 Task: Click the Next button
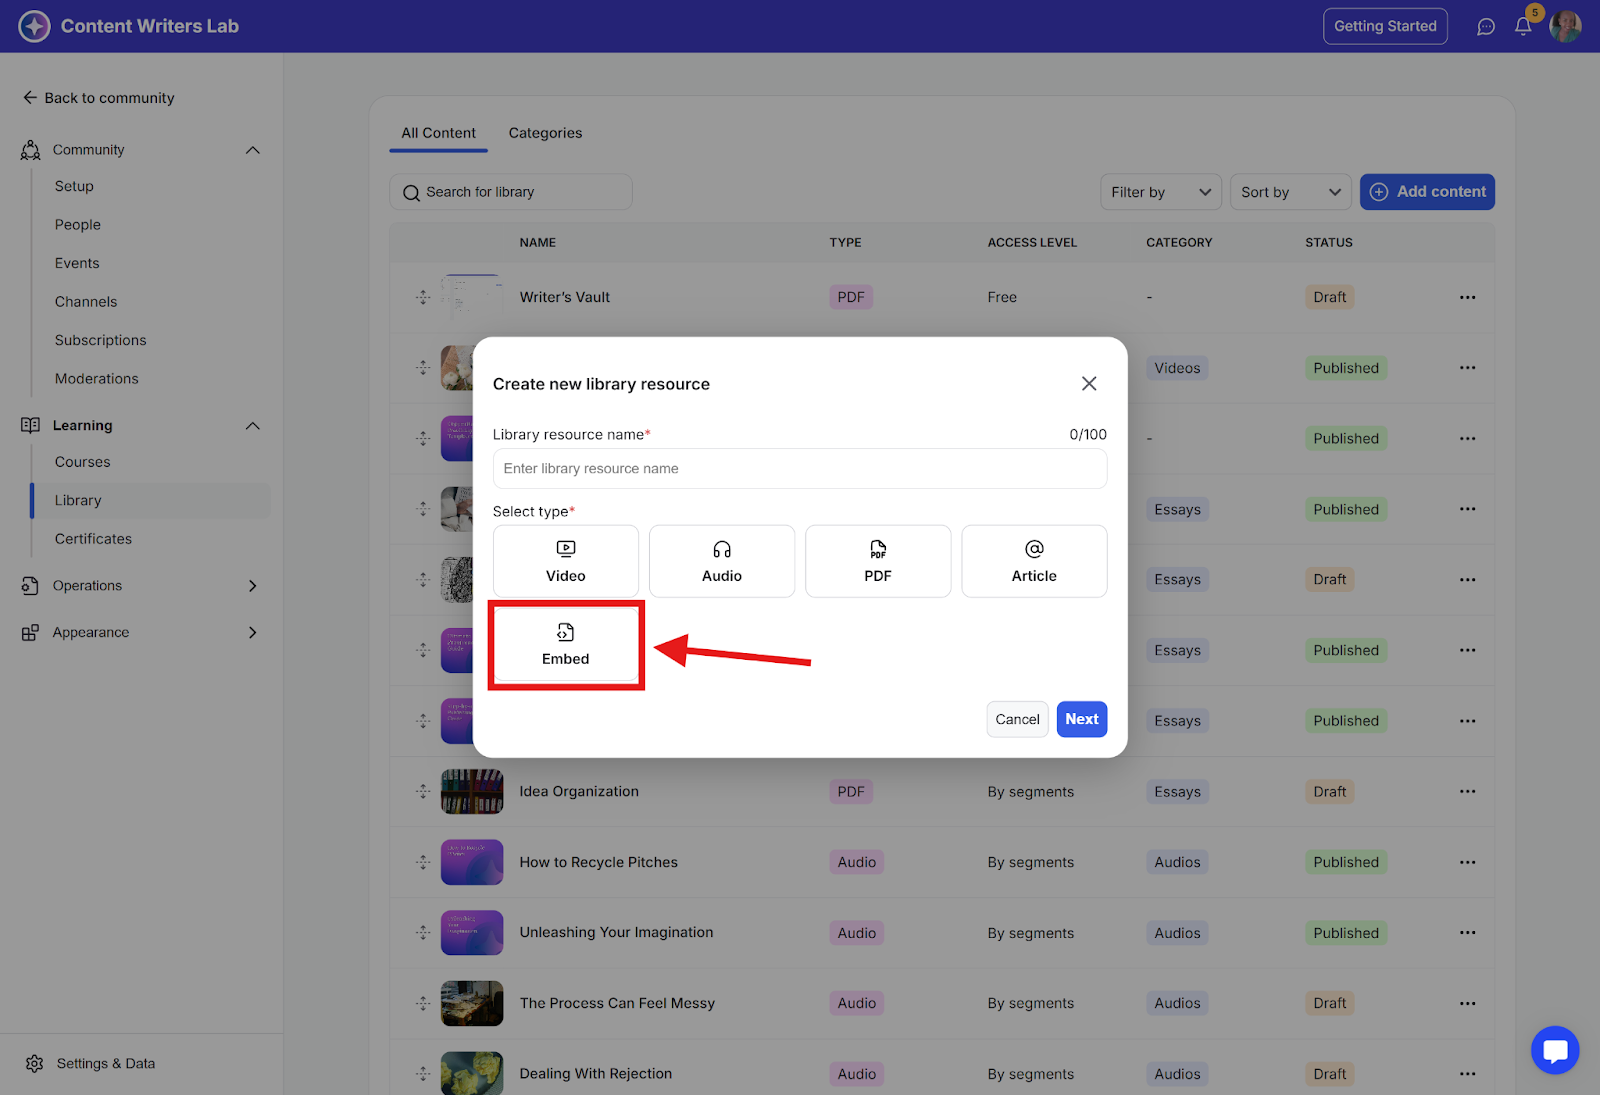coord(1081,719)
